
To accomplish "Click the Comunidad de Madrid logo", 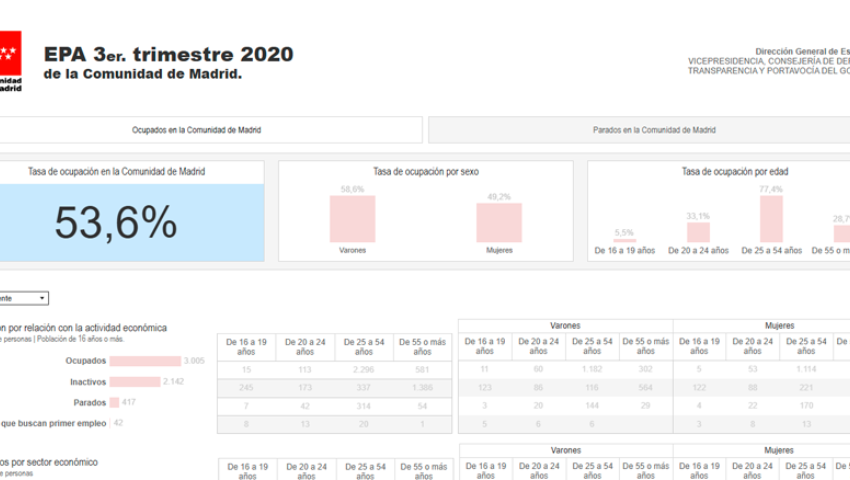I will [x=10, y=61].
